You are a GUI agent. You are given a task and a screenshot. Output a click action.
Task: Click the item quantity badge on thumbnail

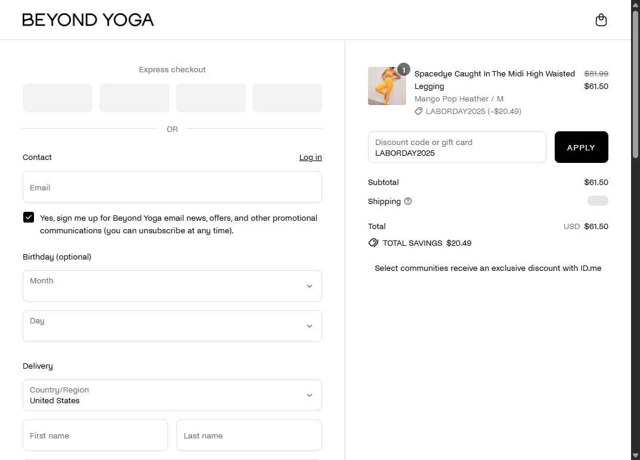(x=403, y=70)
